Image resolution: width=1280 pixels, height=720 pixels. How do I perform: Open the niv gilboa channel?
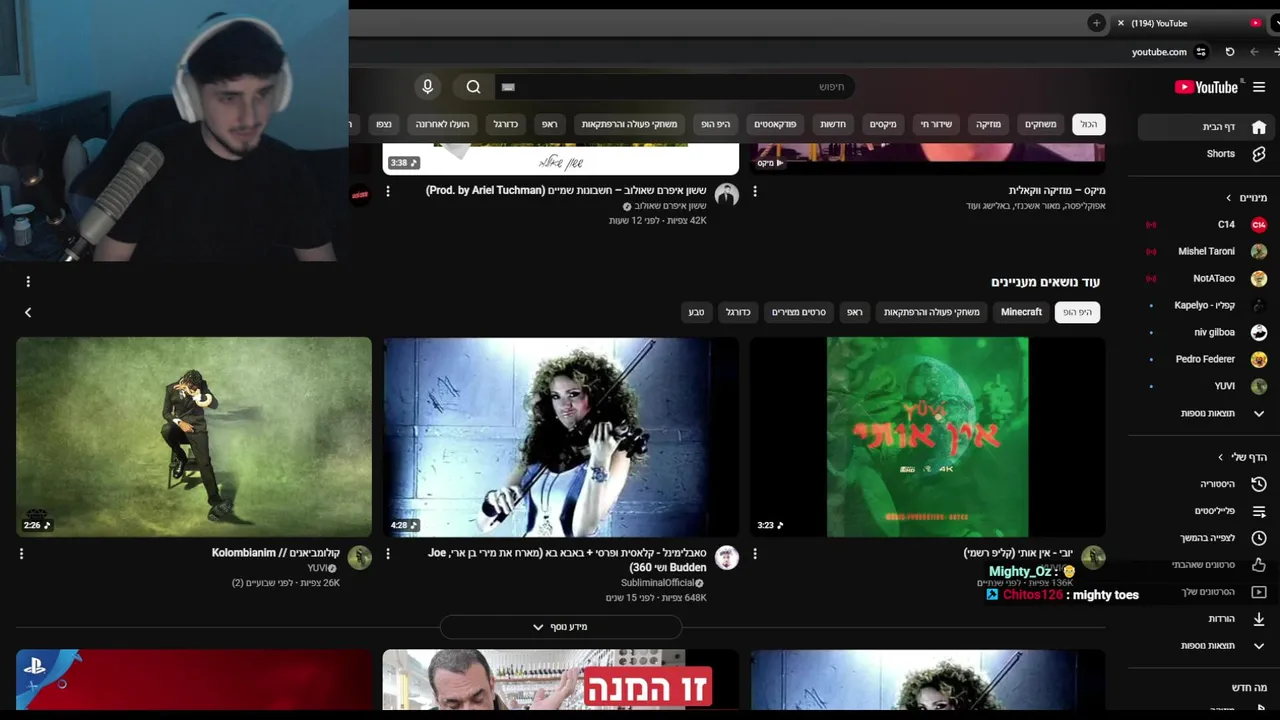click(1204, 333)
